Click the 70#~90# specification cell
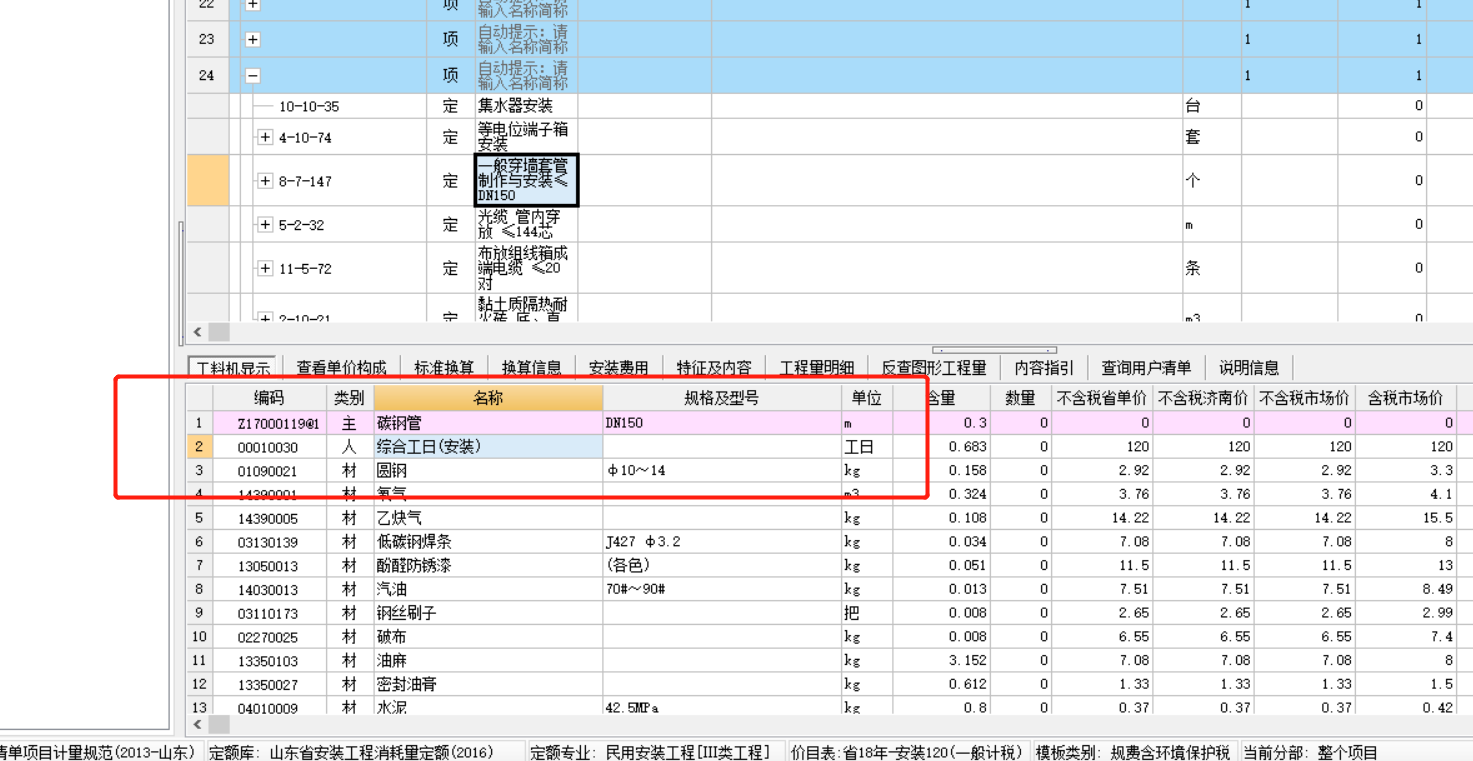Image resolution: width=1473 pixels, height=761 pixels. (x=721, y=589)
